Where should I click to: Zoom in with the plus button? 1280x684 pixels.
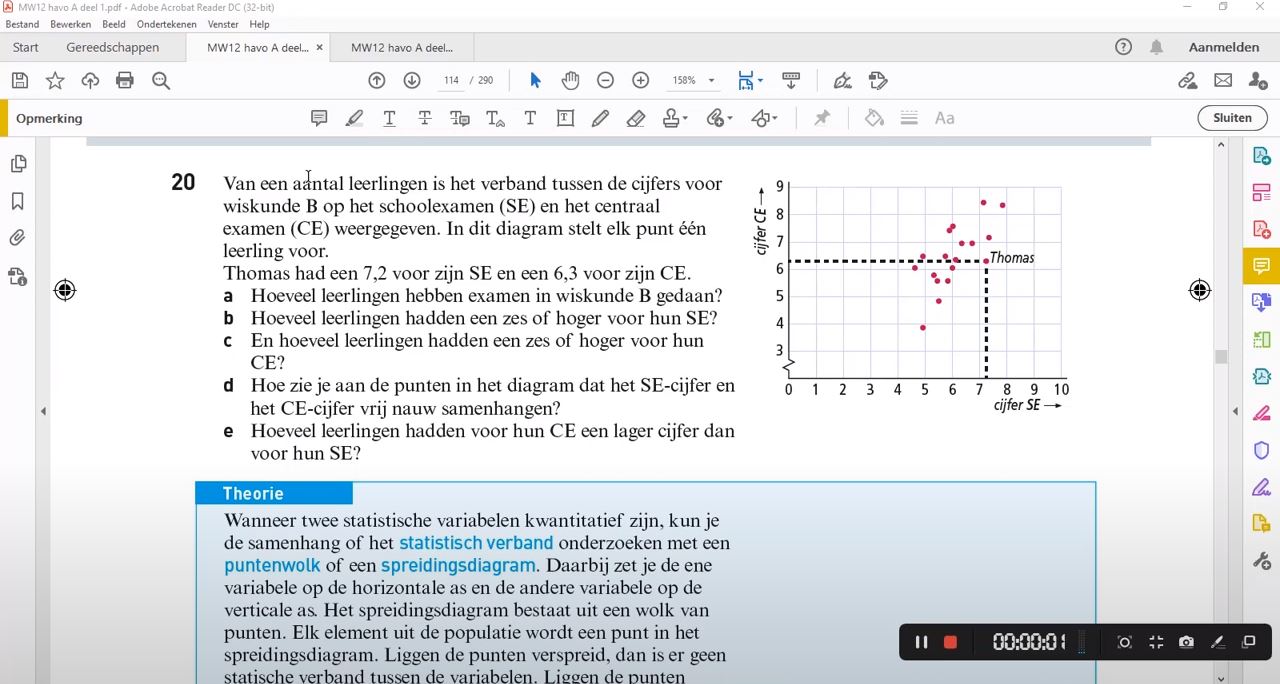pyautogui.click(x=641, y=81)
